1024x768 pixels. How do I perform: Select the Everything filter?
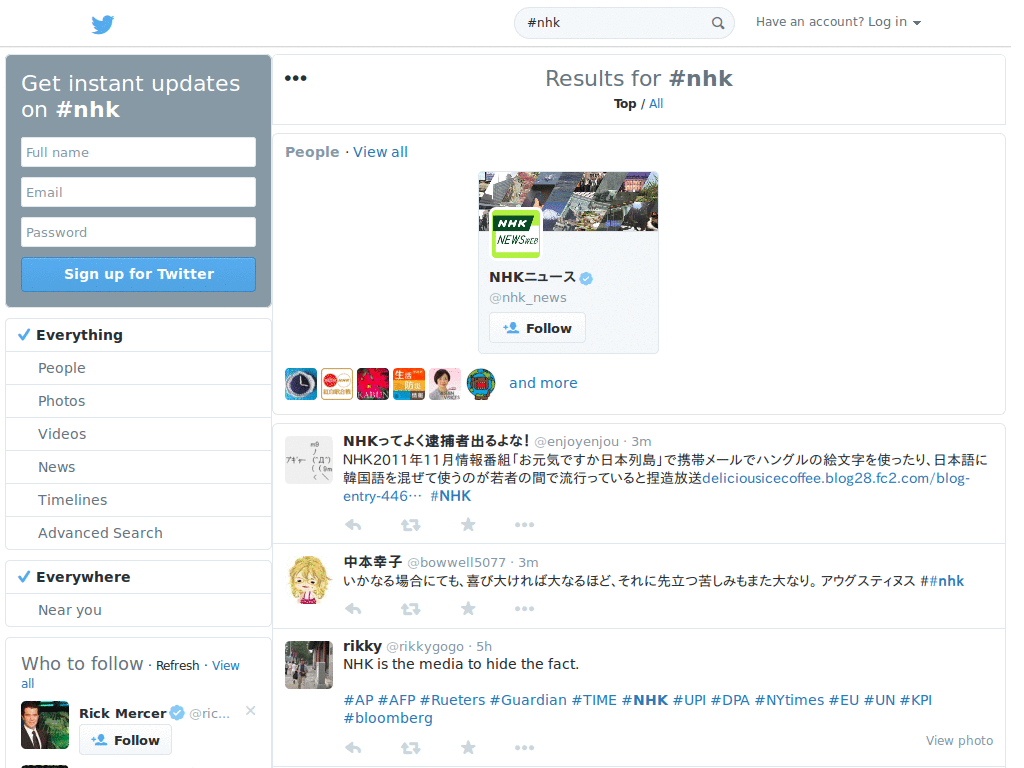pos(138,335)
